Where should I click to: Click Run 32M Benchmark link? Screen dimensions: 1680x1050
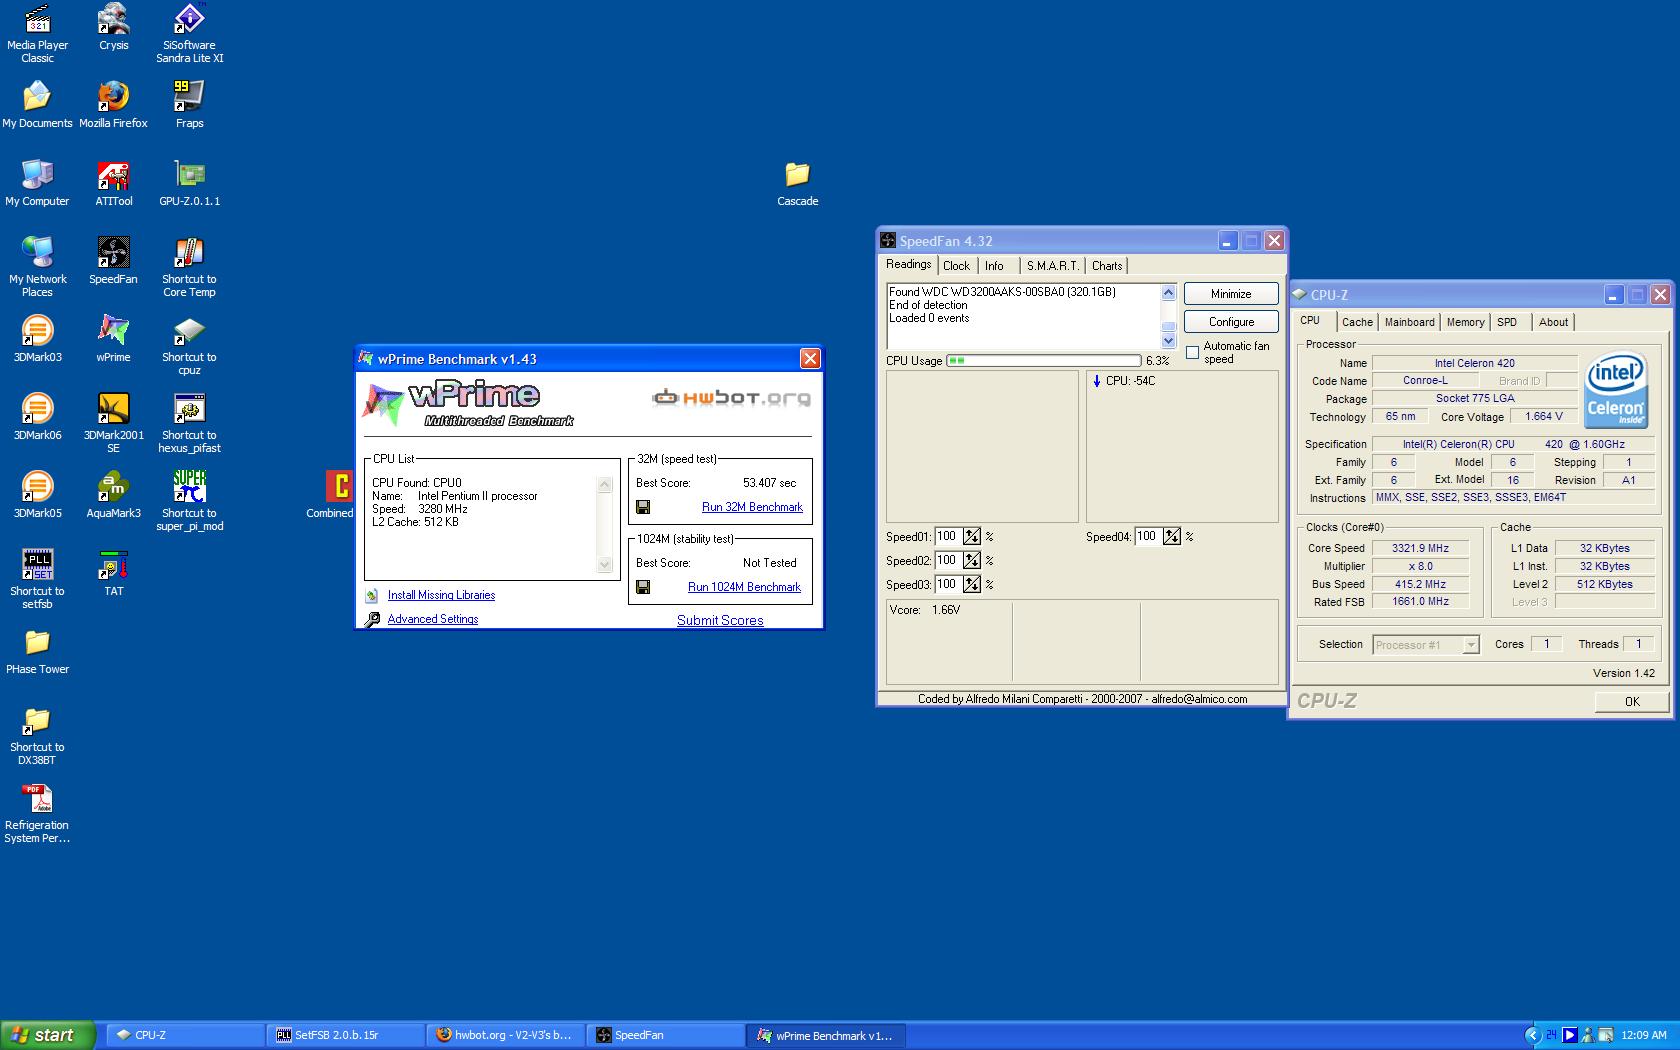click(x=752, y=507)
